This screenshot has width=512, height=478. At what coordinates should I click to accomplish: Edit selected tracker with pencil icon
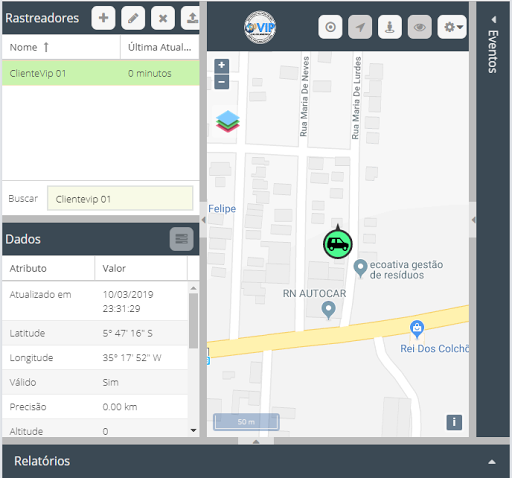[133, 18]
